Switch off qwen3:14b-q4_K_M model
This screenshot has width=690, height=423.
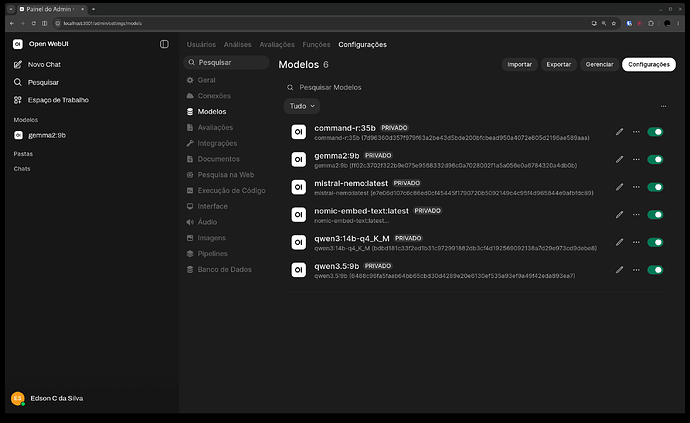(x=655, y=242)
